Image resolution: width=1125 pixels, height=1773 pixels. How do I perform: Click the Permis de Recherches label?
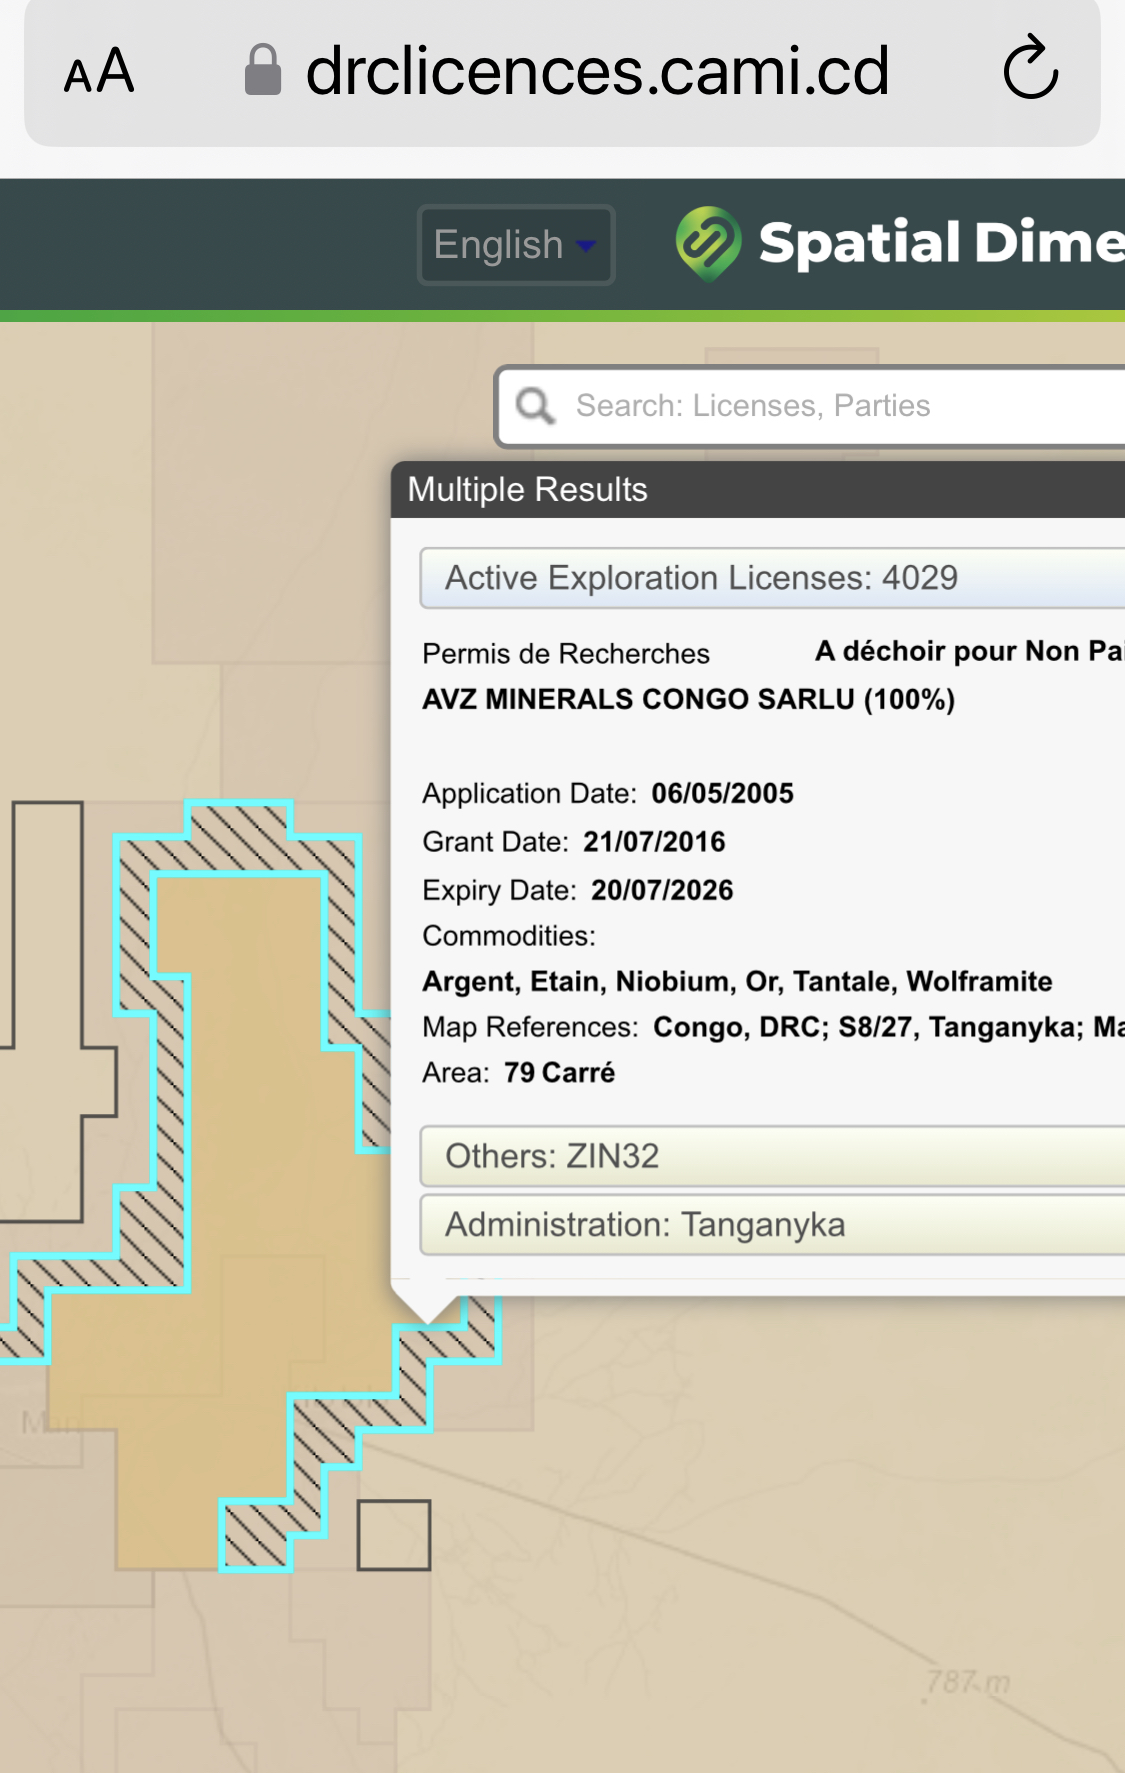566,654
